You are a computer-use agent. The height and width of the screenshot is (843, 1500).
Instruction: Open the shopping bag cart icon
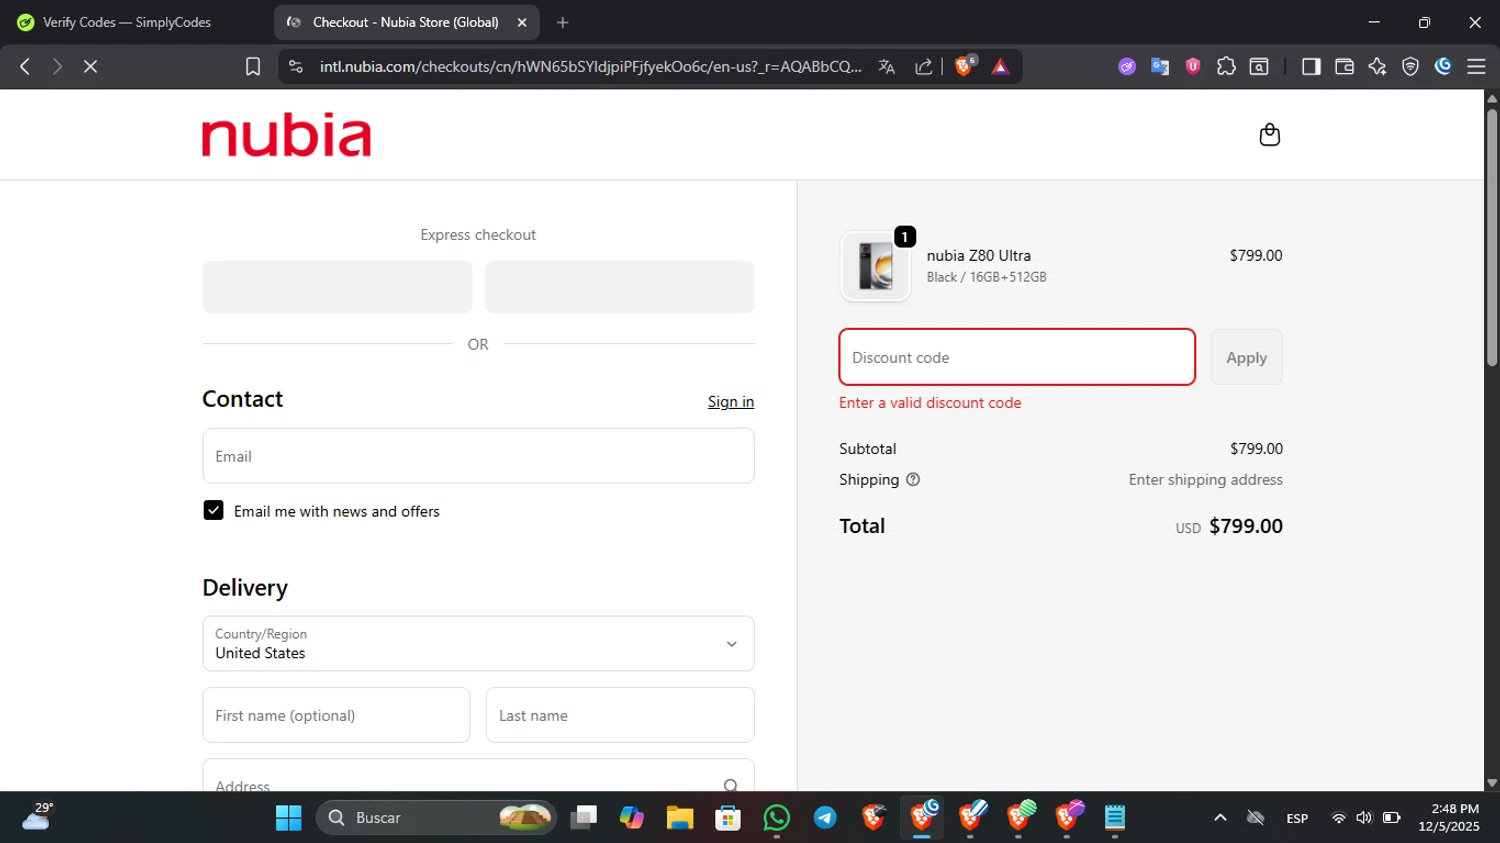point(1269,135)
